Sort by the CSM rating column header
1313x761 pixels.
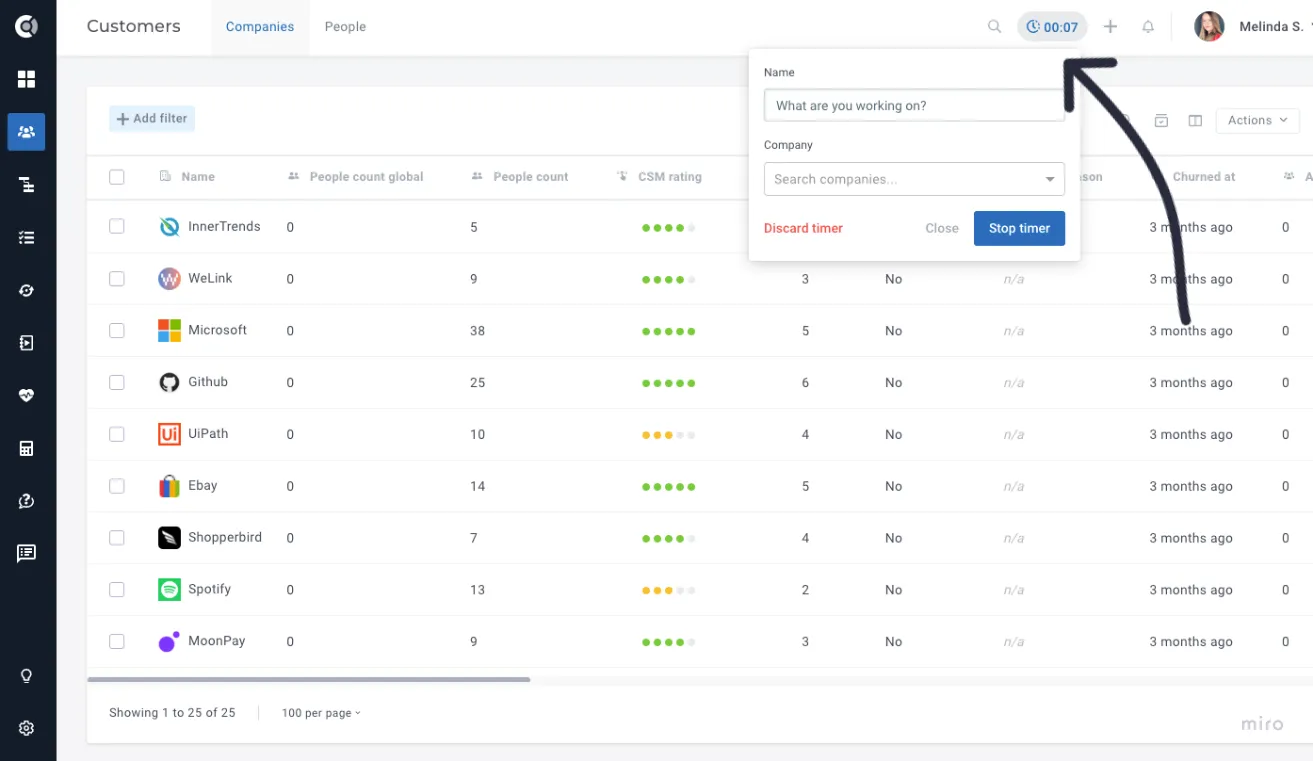tap(670, 177)
